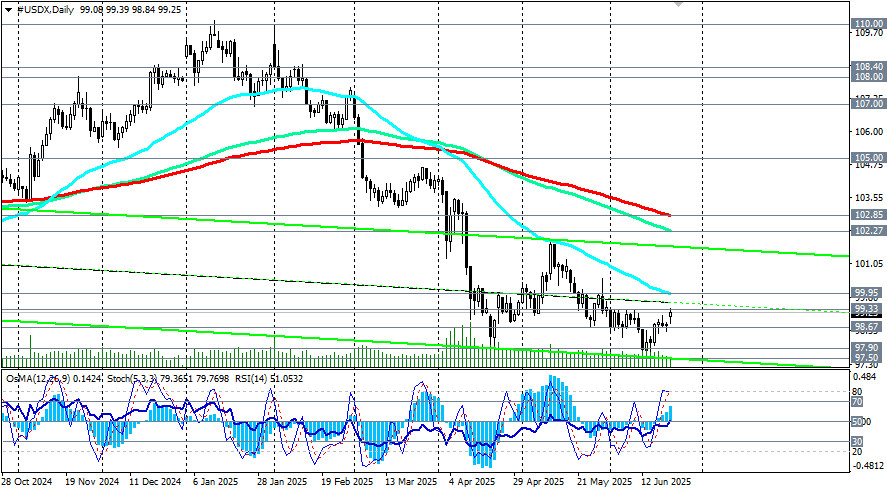
Task: Open the chart menu triangle beside #USDX
Action: point(8,10)
